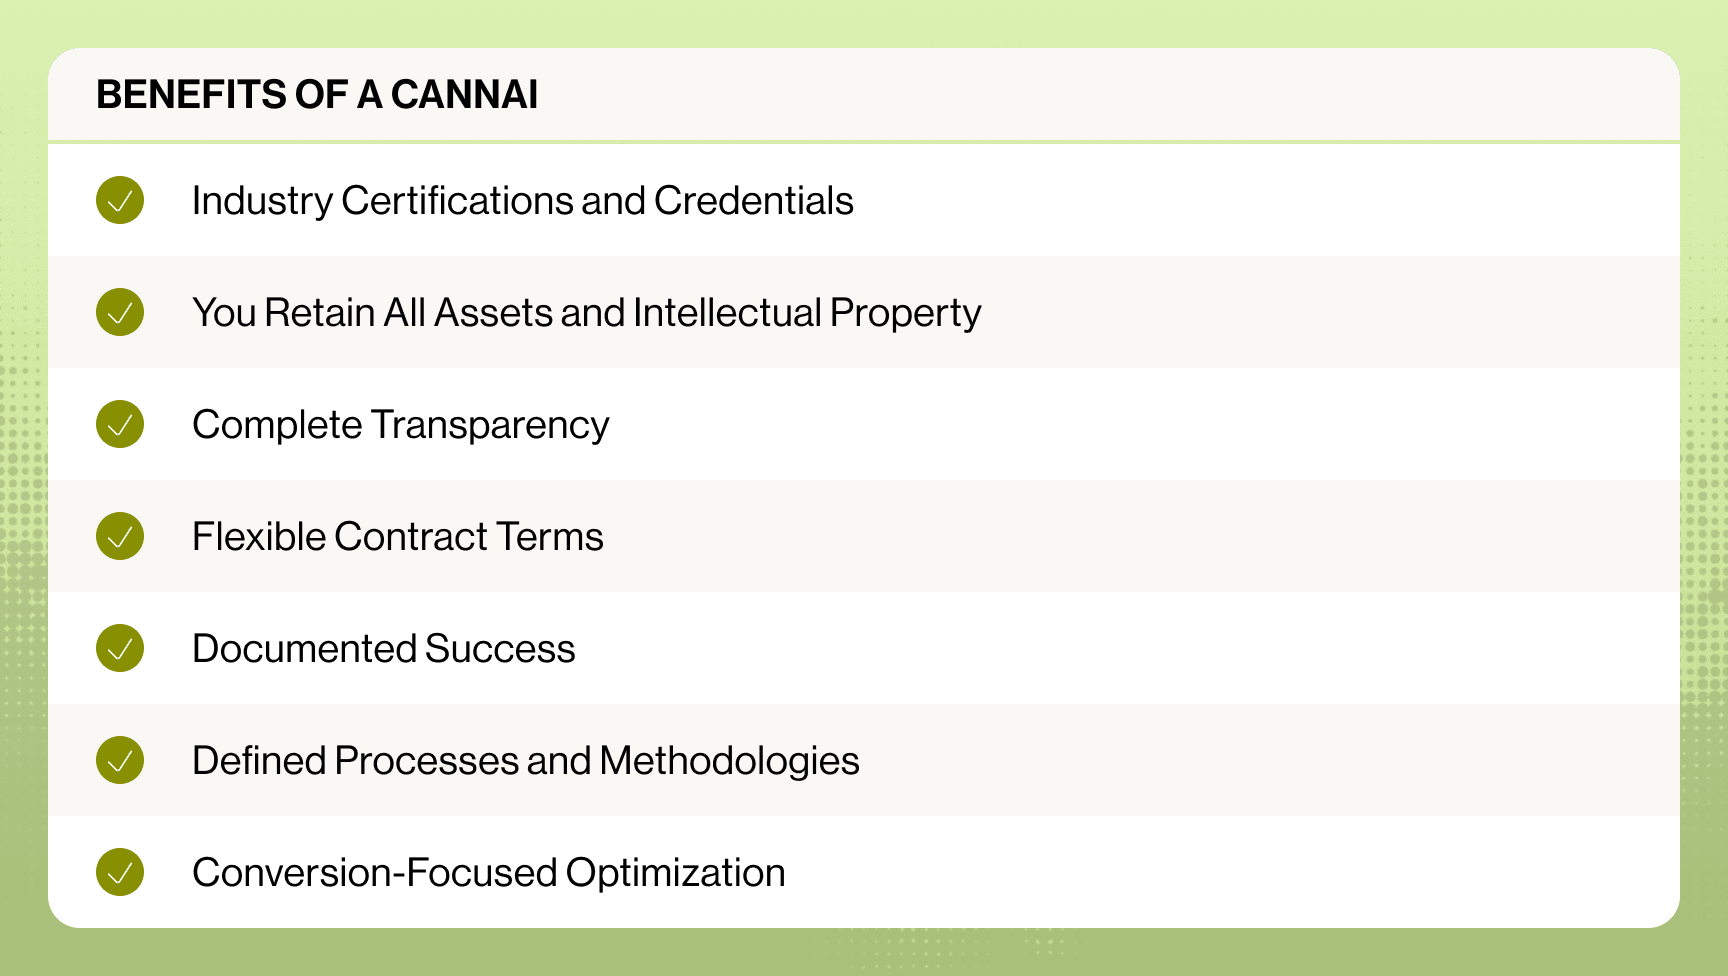Click the 'BENEFITS OF A CANNAI' heading
Viewport: 1728px width, 976px height.
pyautogui.click(x=317, y=95)
